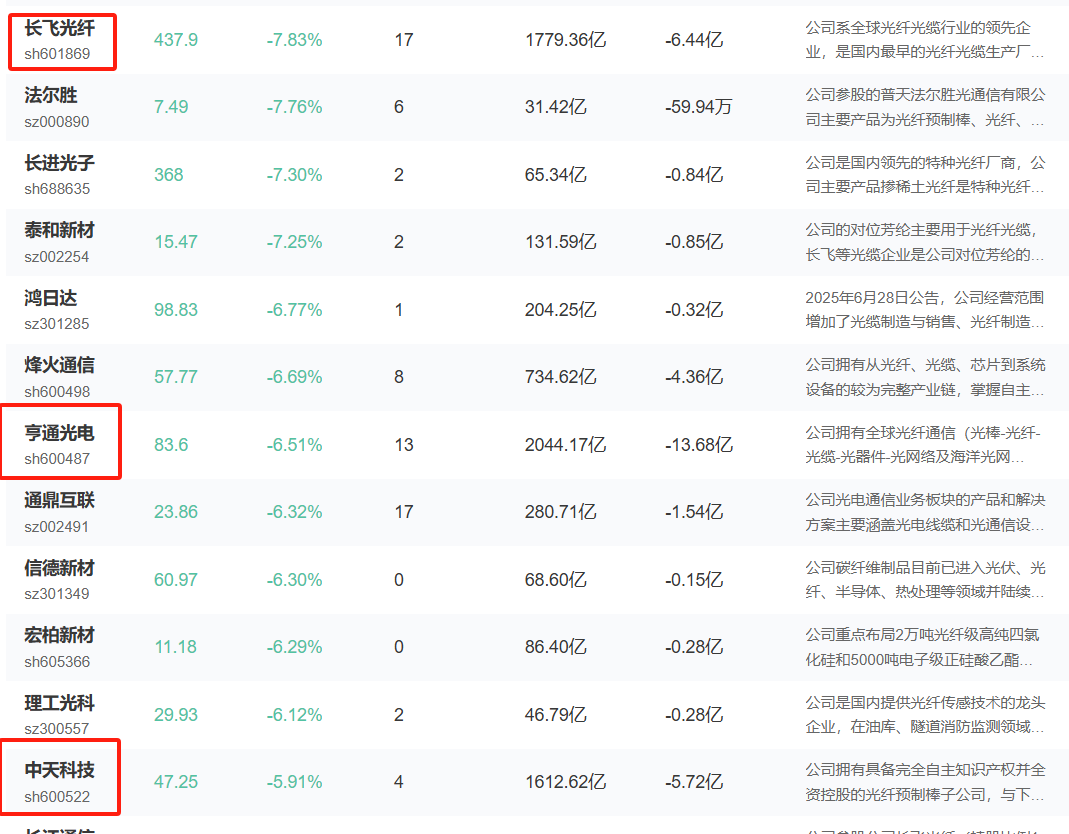This screenshot has height=834, width=1069.
Task: Open the highlighted 中天科技 sh600522 entry
Action: coord(59,783)
